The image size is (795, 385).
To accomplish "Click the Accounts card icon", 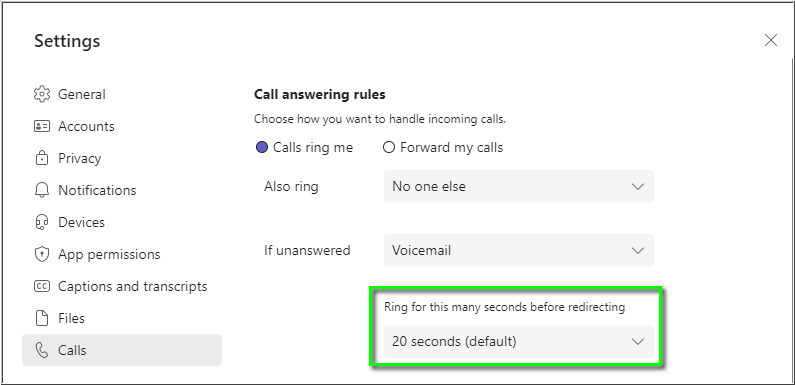I will tap(42, 126).
